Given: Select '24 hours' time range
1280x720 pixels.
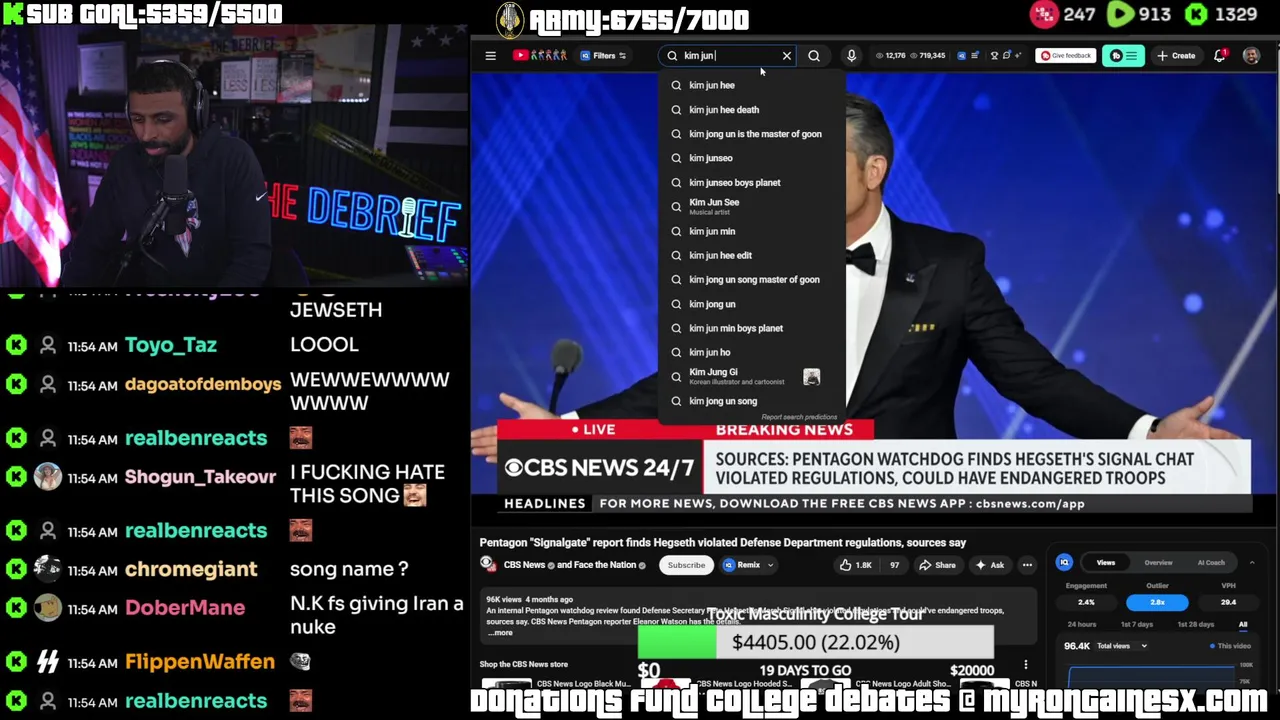Looking at the screenshot, I should coord(1082,625).
